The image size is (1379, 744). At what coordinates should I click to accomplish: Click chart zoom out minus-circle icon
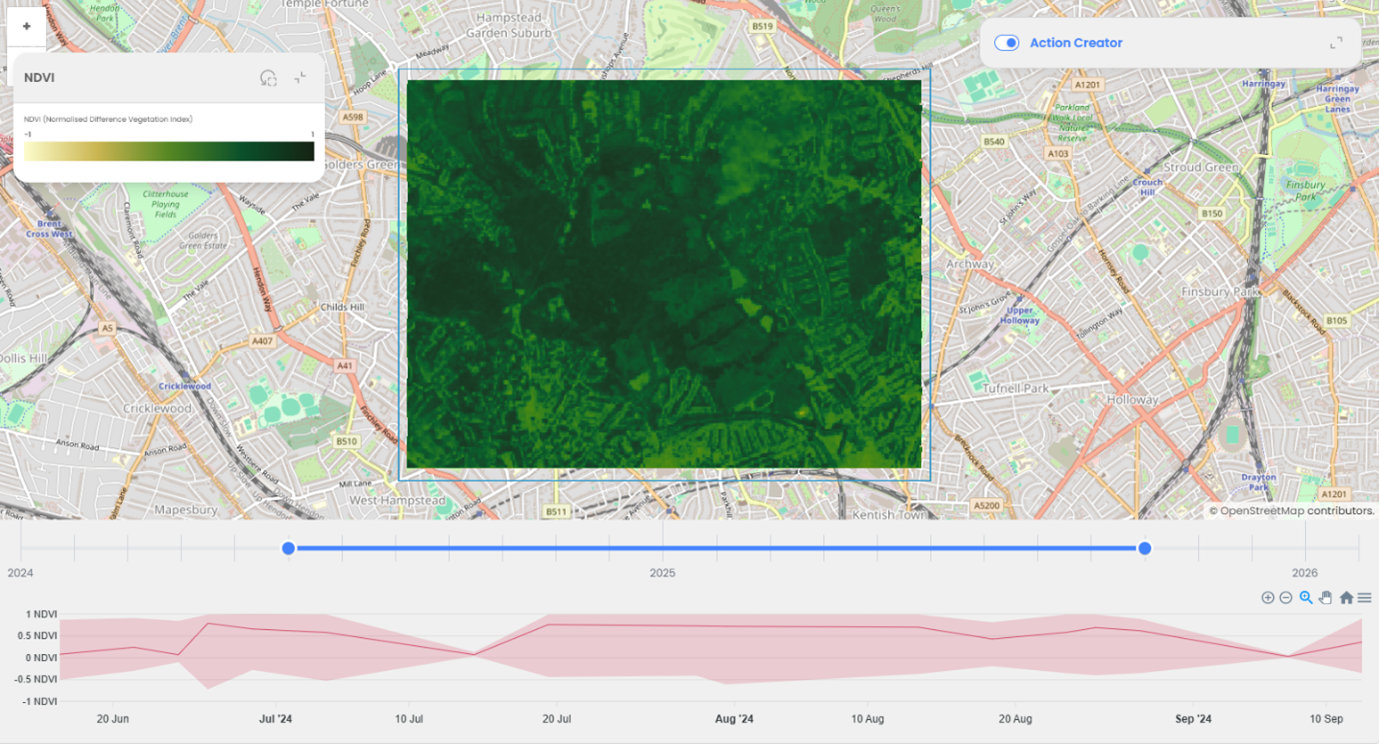(1286, 598)
